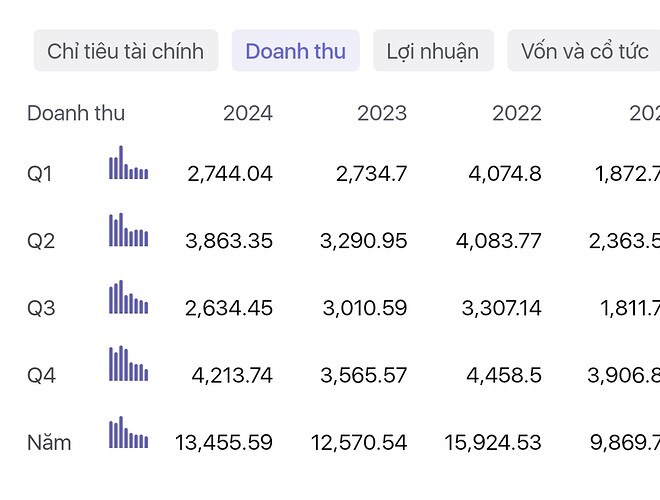This screenshot has height=500, width=660.
Task: Select Q2 2024 value 3,863.35
Action: pyautogui.click(x=229, y=241)
